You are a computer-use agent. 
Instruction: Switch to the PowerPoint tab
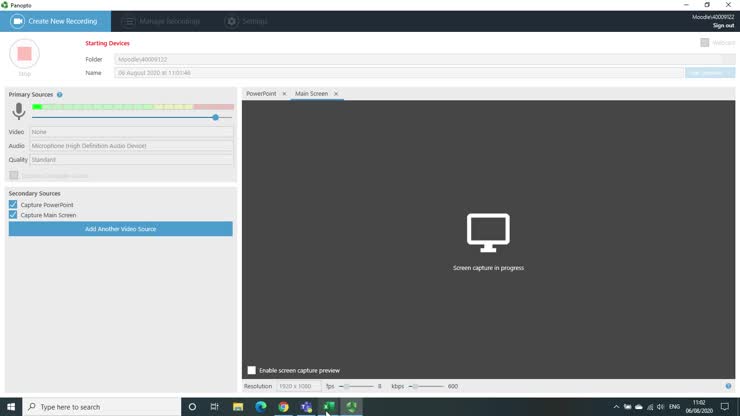(261, 94)
